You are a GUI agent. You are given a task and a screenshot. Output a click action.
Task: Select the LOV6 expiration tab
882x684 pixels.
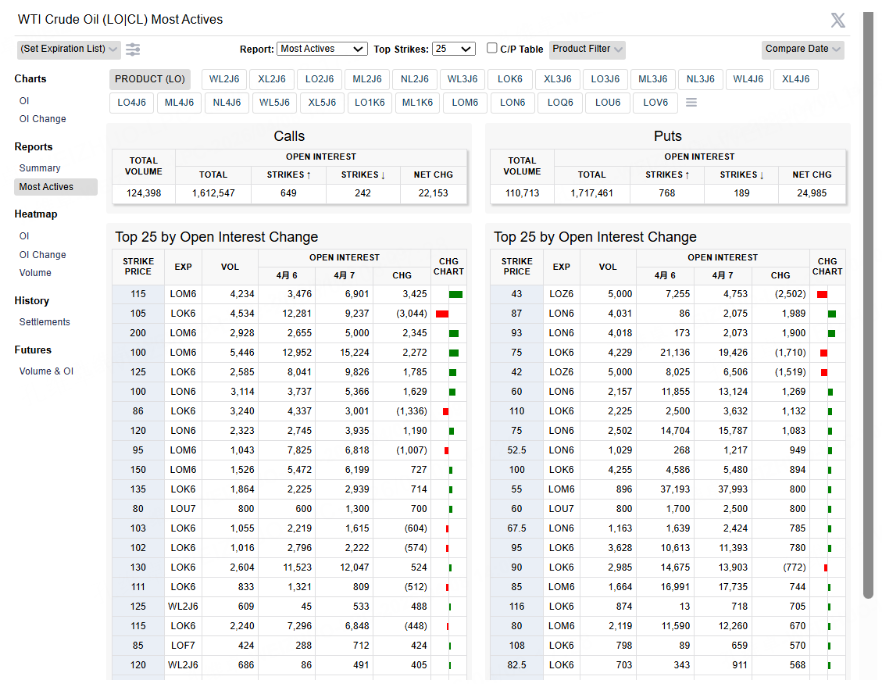pyautogui.click(x=655, y=103)
